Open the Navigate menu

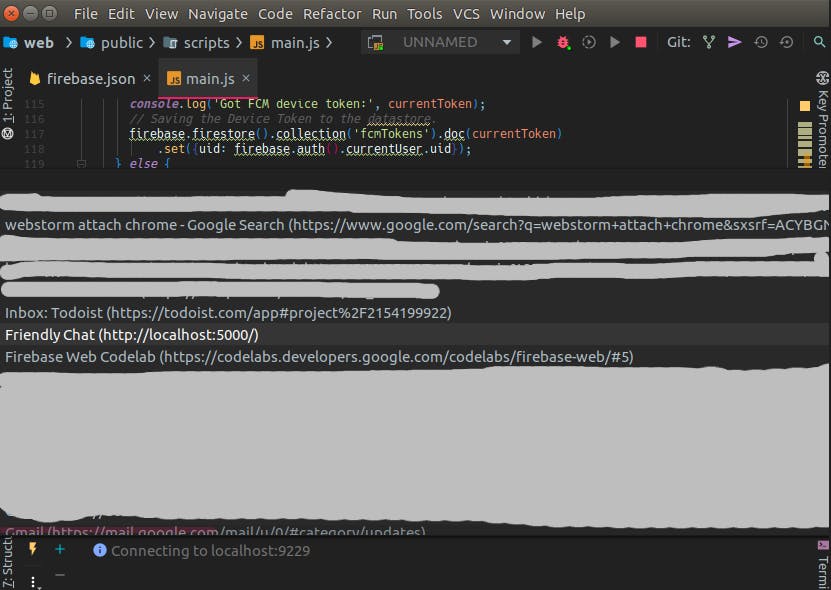point(218,14)
